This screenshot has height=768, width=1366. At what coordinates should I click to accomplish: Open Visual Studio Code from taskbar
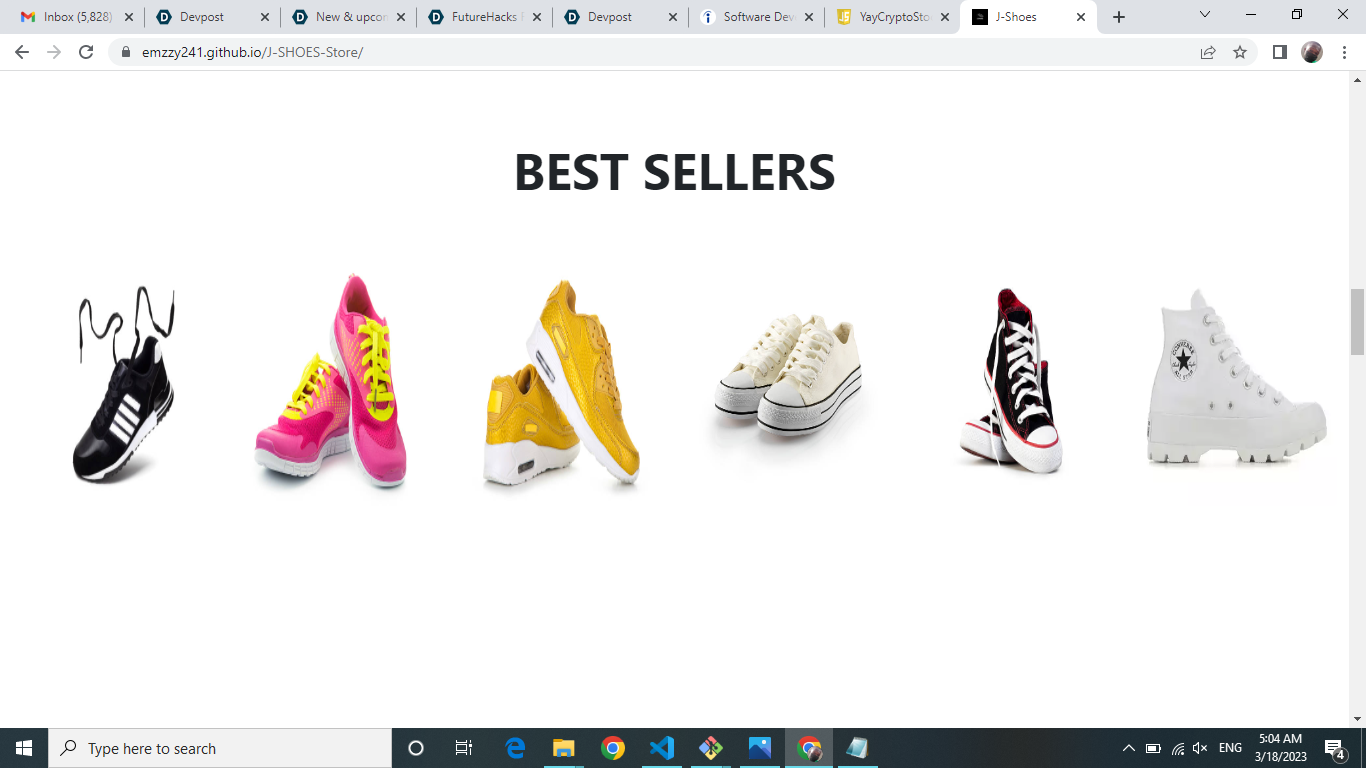[x=660, y=747]
